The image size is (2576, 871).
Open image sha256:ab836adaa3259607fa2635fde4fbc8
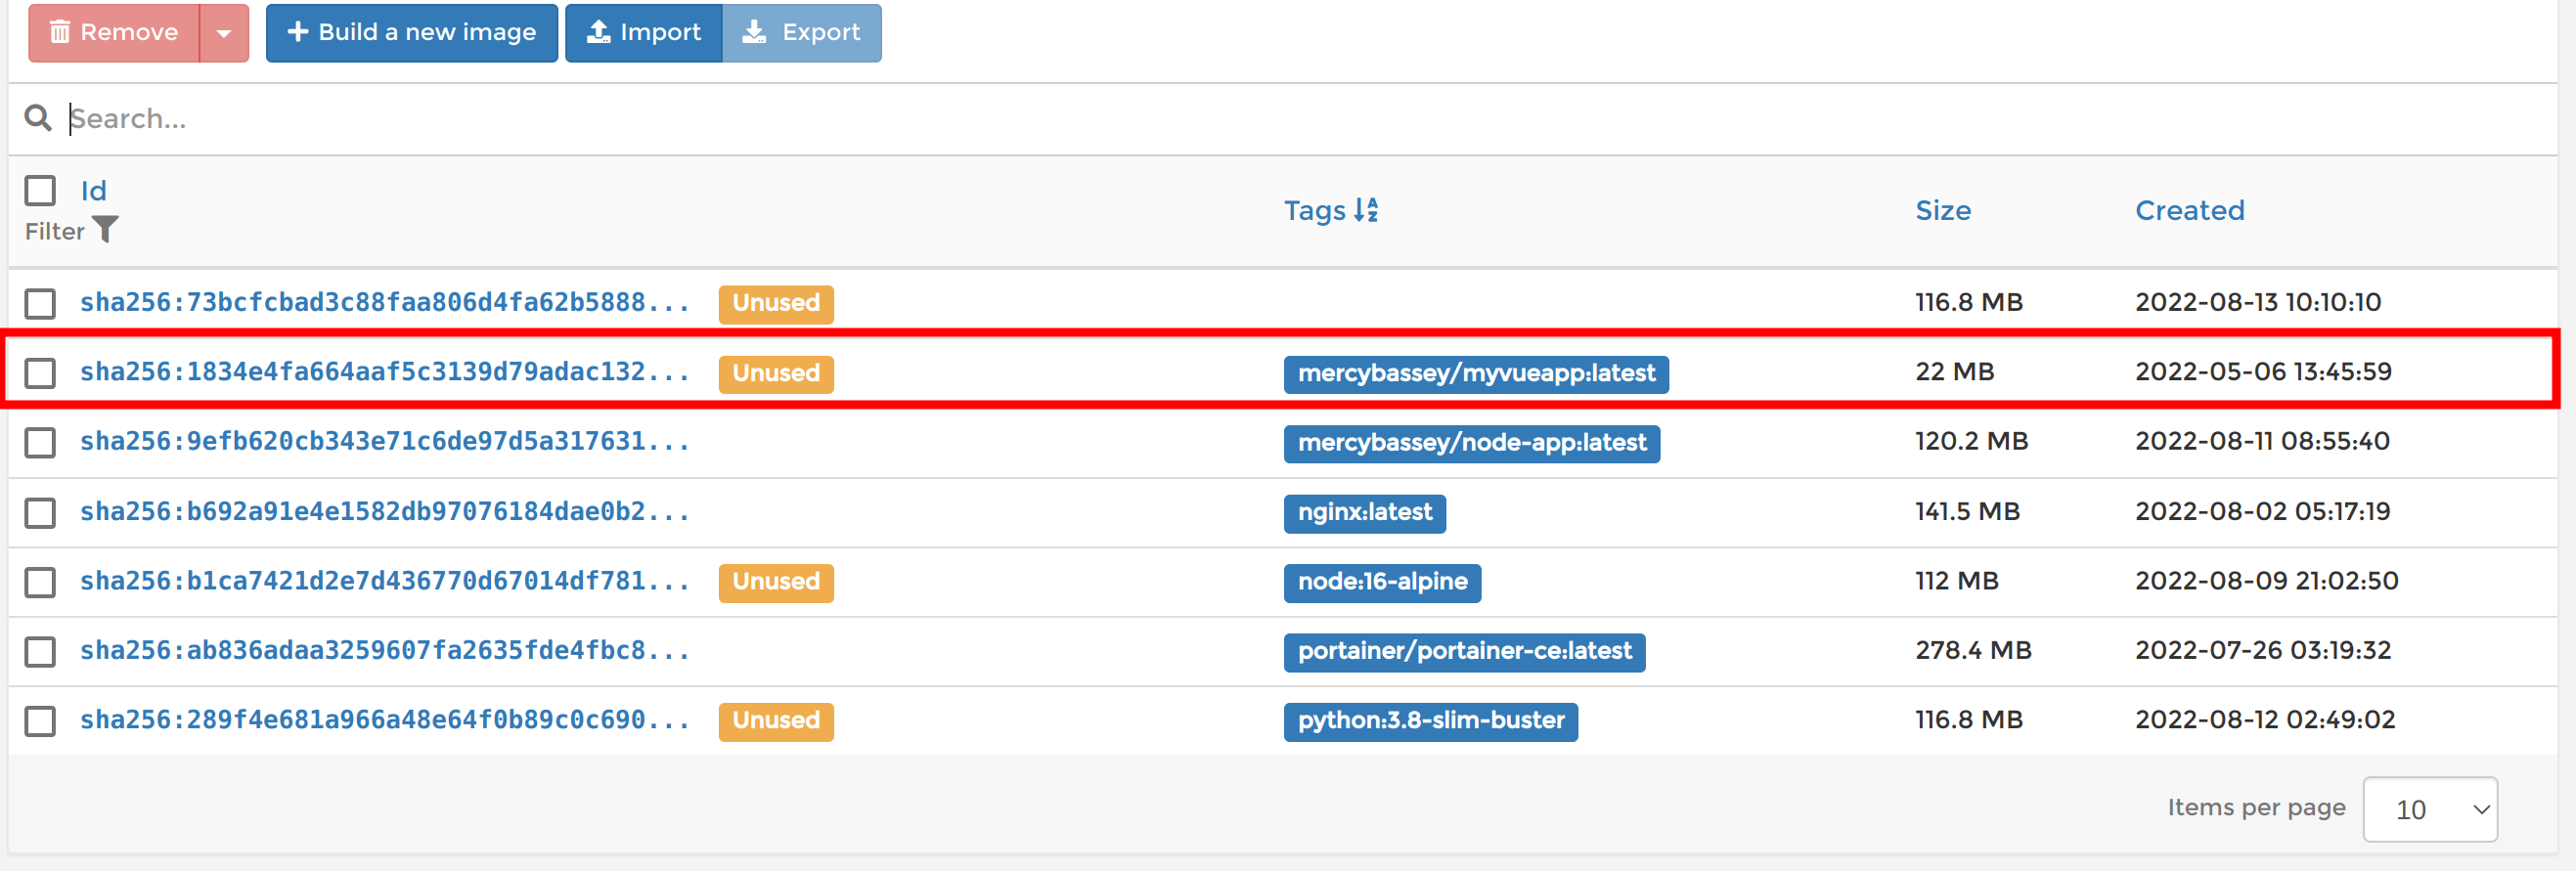[x=385, y=650]
